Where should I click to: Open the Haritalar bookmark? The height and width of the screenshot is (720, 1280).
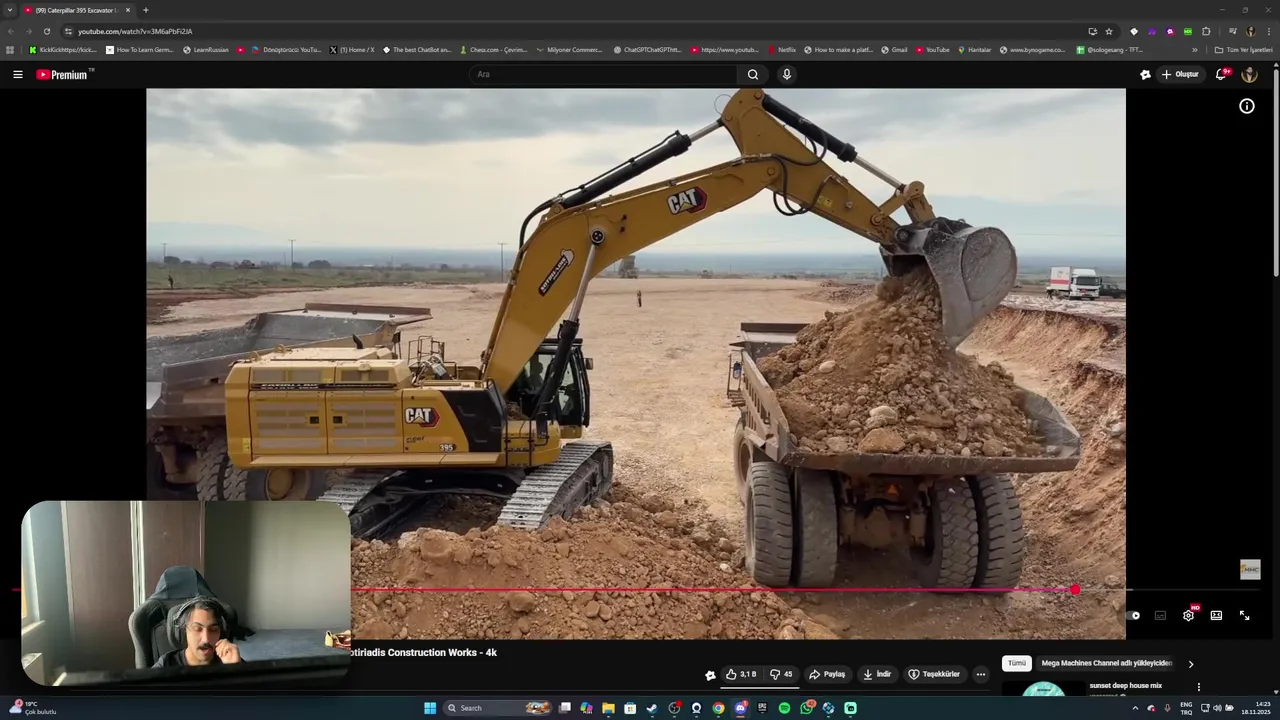click(974, 50)
